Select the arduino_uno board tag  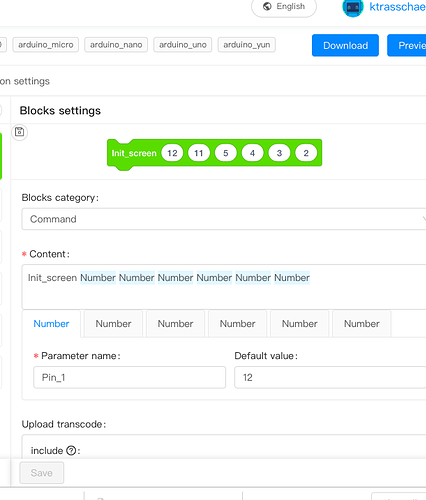point(183,45)
